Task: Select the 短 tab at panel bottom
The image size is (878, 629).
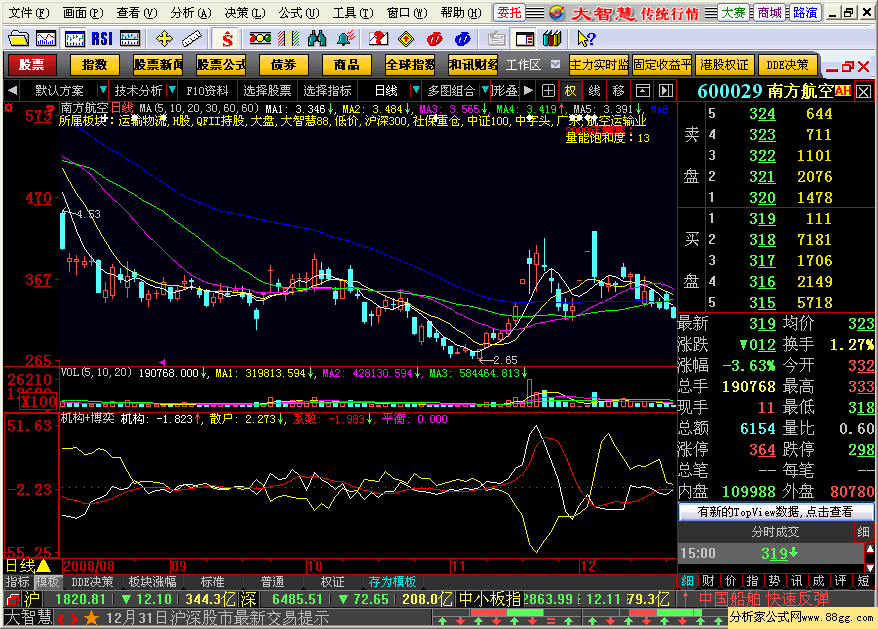Action: coord(863,581)
